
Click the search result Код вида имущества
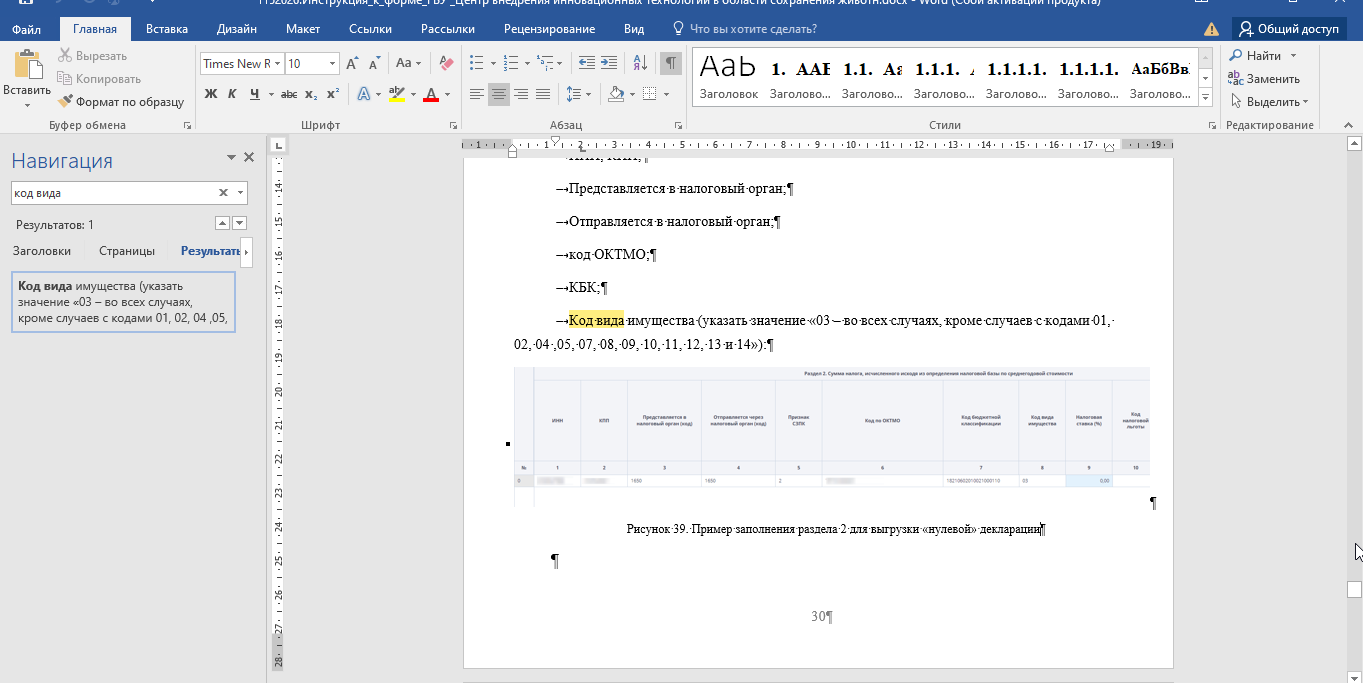(x=123, y=302)
